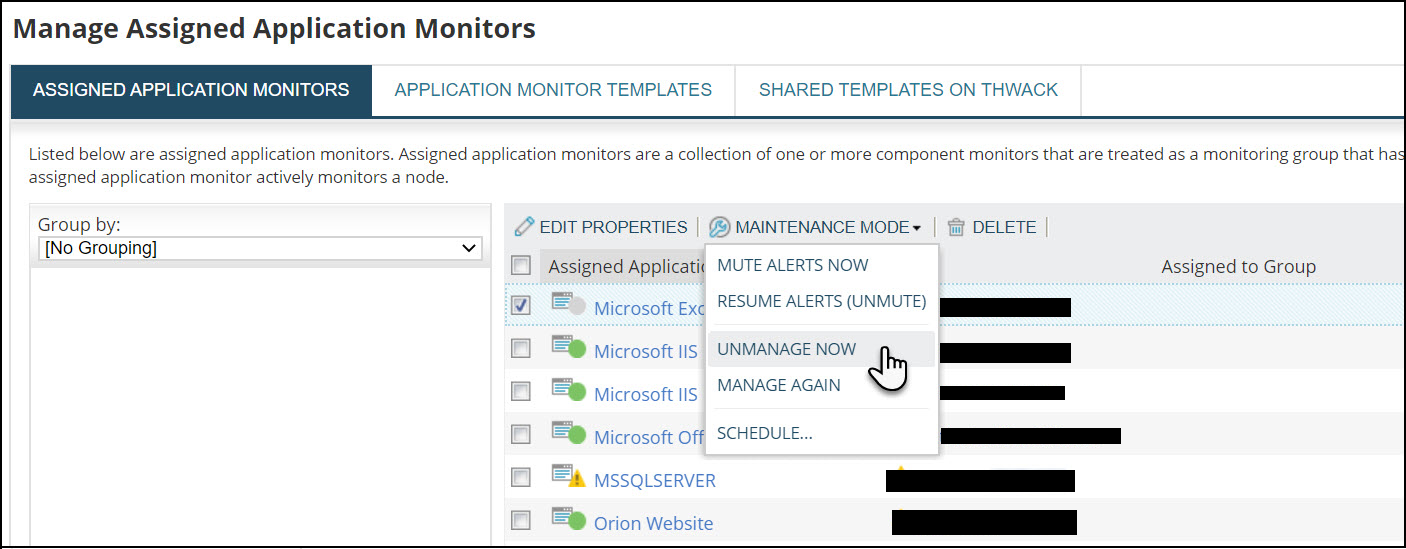Image resolution: width=1406 pixels, height=549 pixels.
Task: Toggle the select-all header checkbox
Action: (521, 265)
